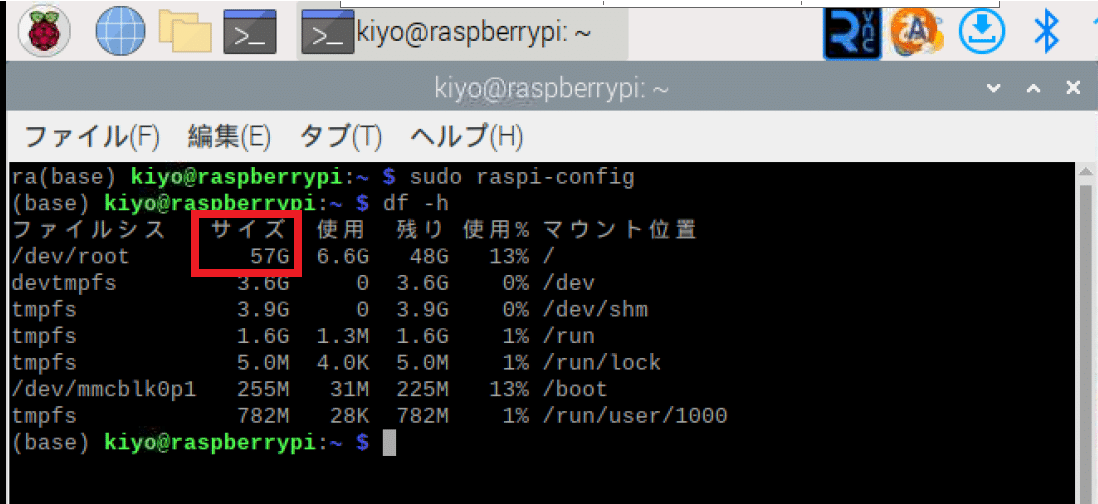Minimize the terminal window
Screen dimensions: 1098x504
tap(993, 88)
